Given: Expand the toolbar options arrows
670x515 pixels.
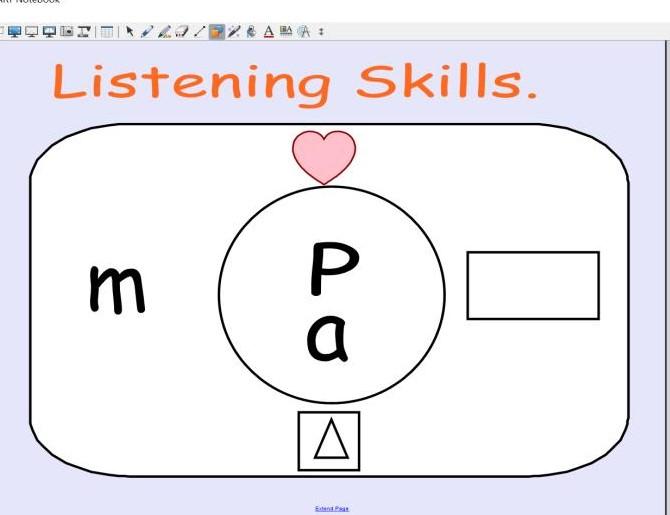Looking at the screenshot, I should pos(321,32).
